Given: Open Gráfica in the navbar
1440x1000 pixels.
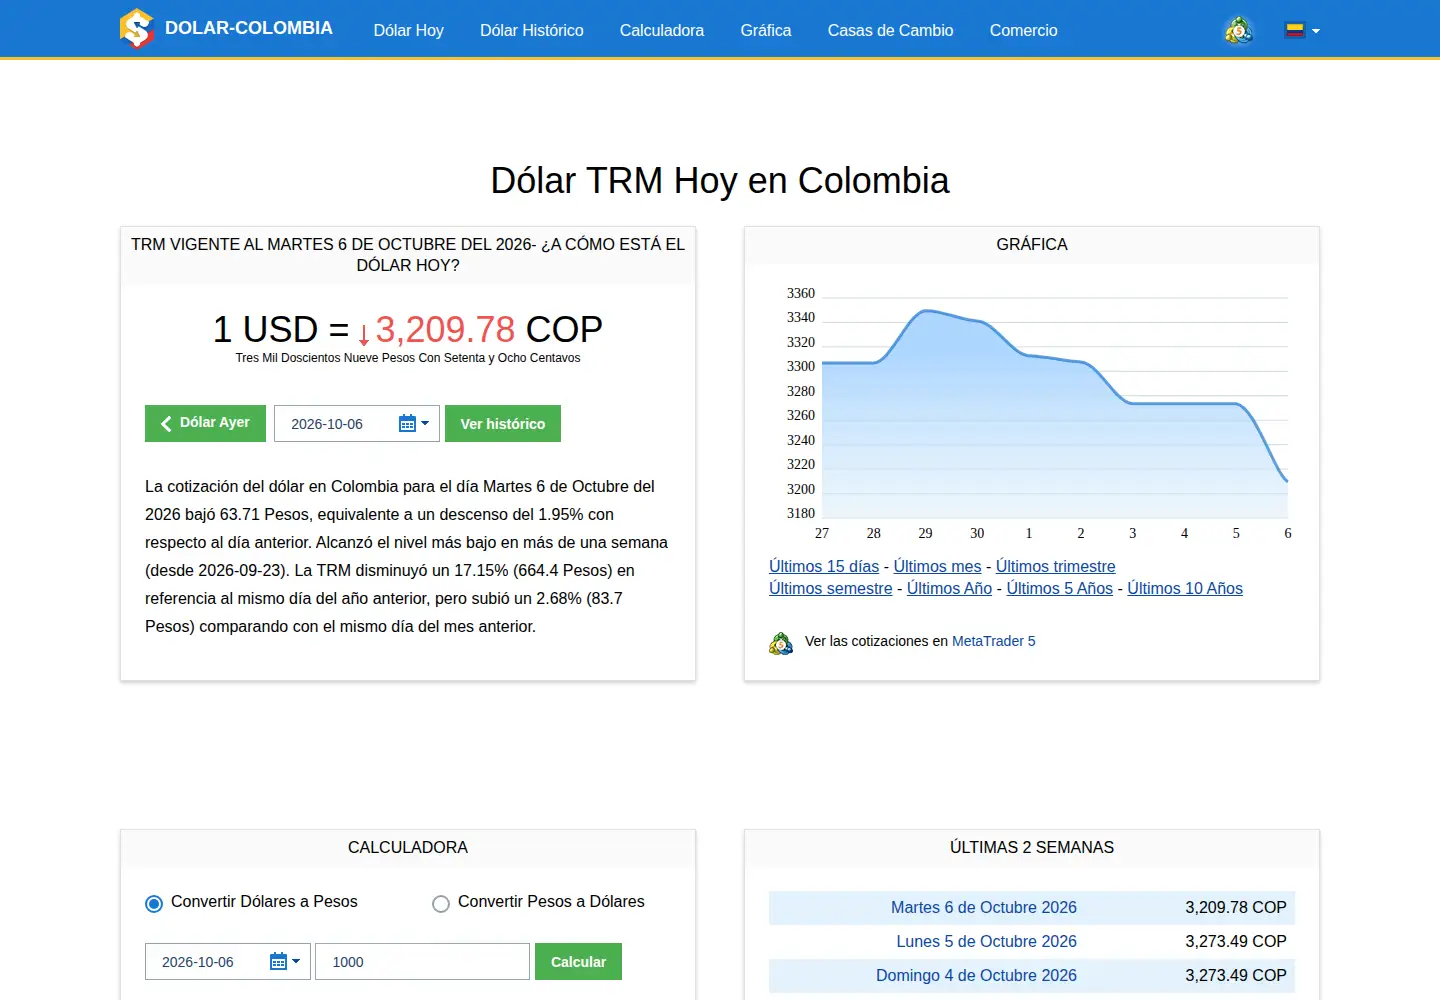Looking at the screenshot, I should pos(766,30).
